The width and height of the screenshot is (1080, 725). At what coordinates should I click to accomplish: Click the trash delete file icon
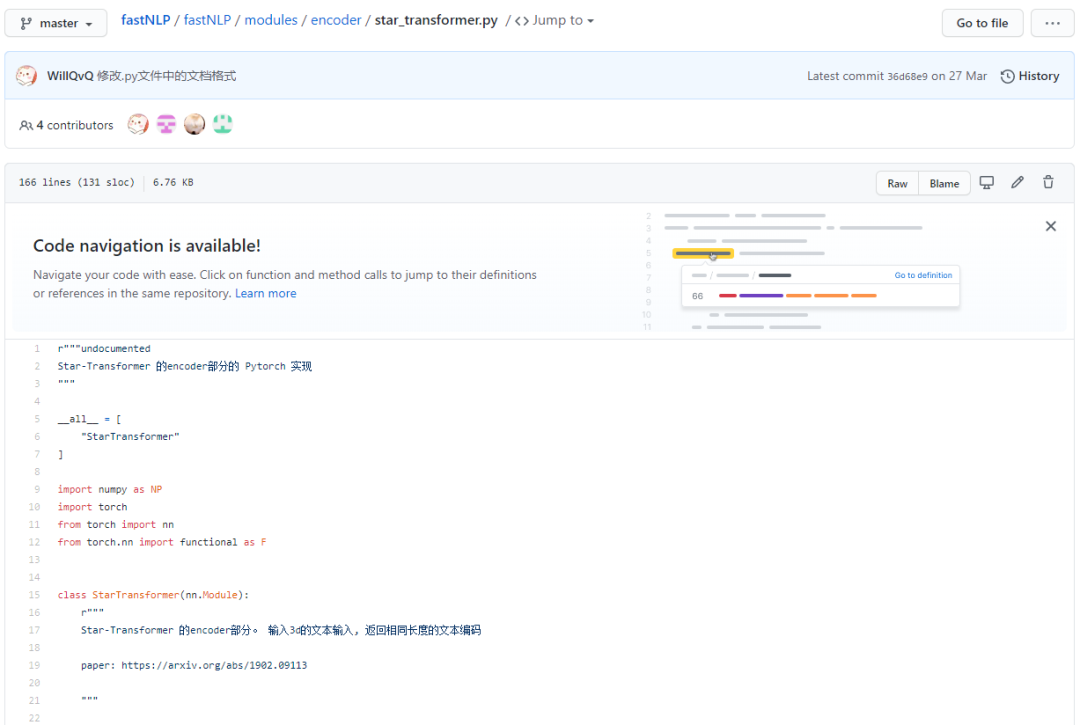click(1048, 182)
